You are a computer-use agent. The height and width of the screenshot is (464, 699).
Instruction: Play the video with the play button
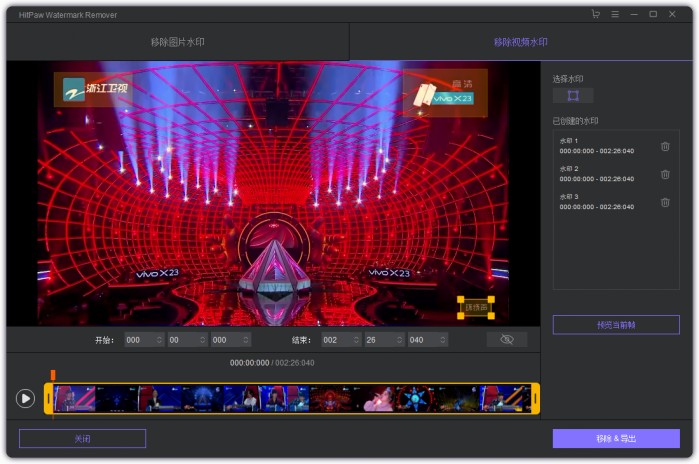tap(25, 398)
